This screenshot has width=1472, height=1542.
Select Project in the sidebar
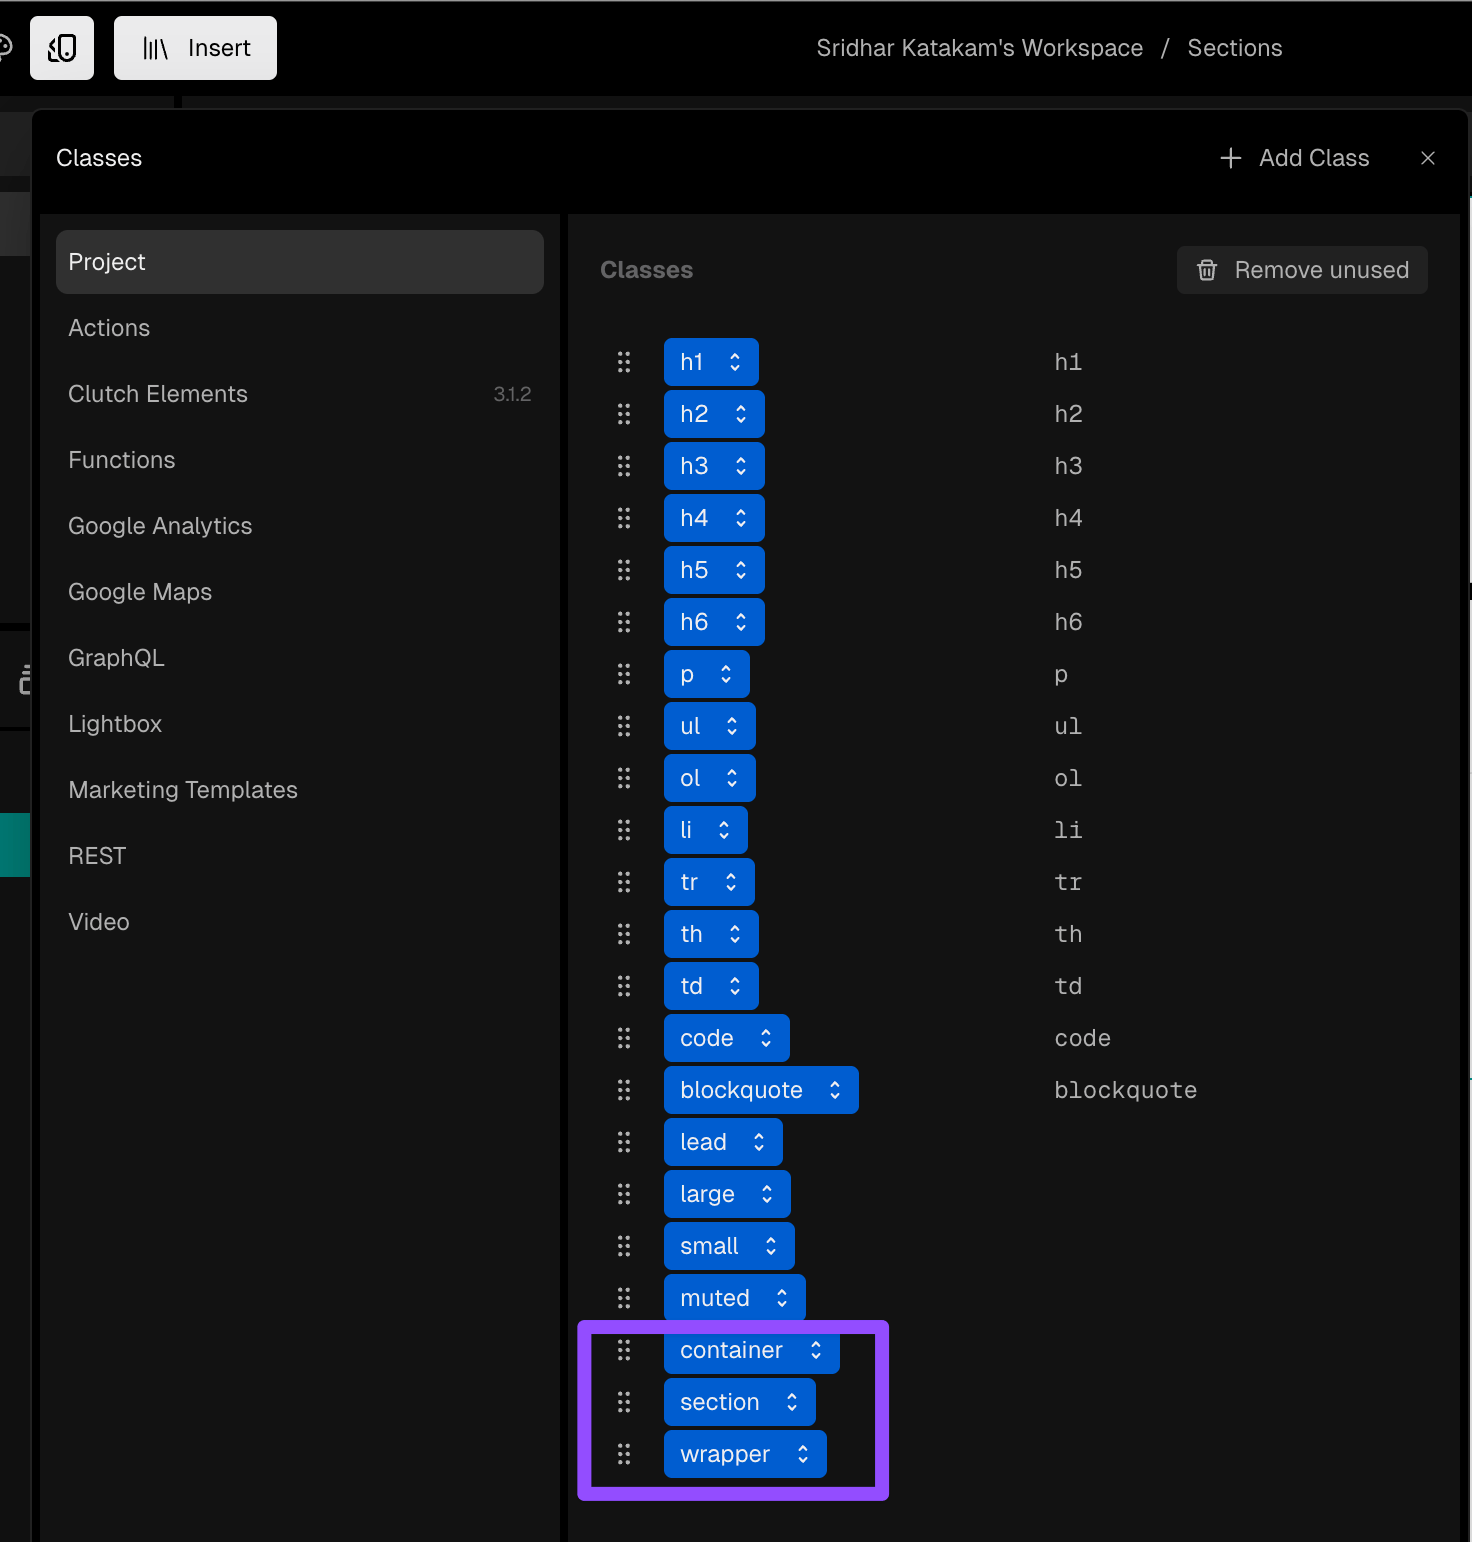click(300, 262)
